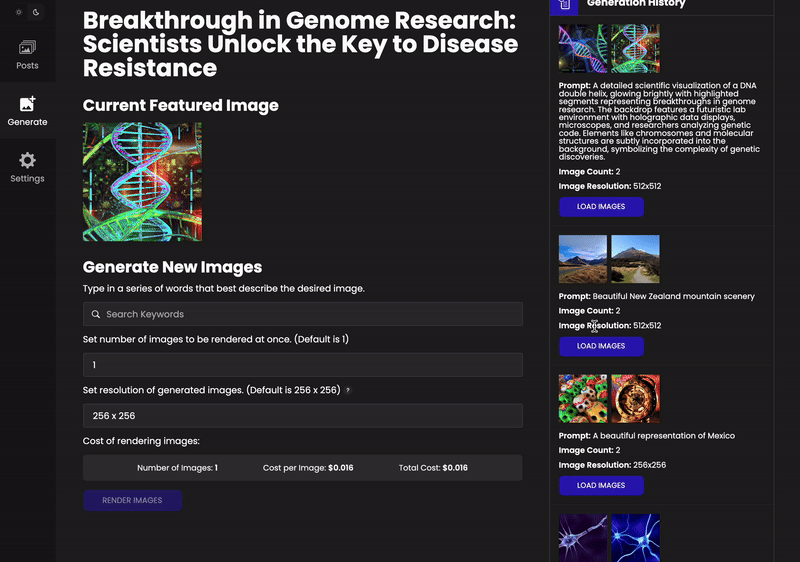Click the 'Beautiful New Zealand mountain scenery' prompt
The width and height of the screenshot is (800, 562).
tap(673, 296)
